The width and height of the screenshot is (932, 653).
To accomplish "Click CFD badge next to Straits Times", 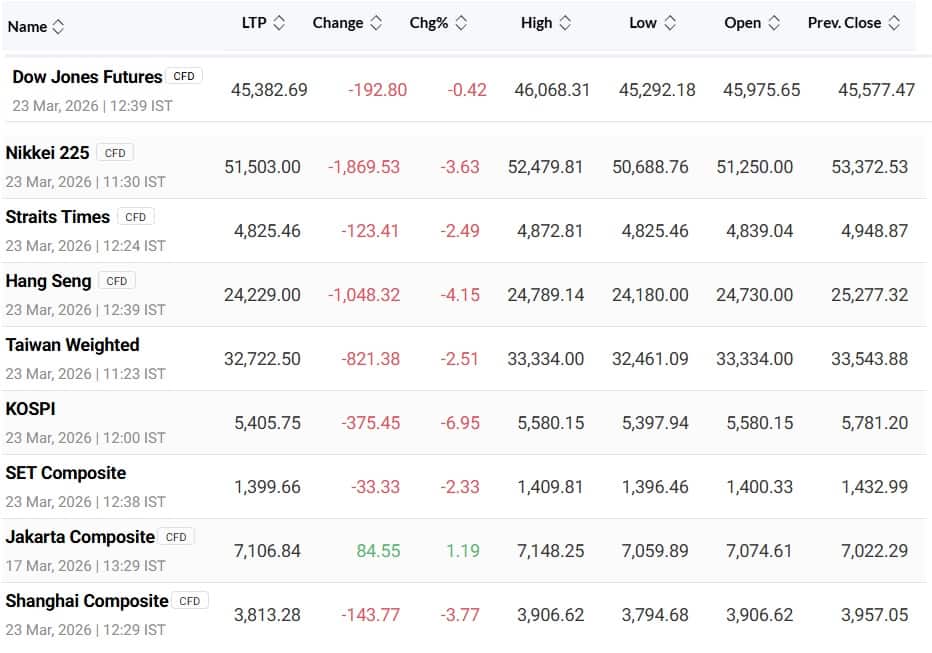I will 136,217.
